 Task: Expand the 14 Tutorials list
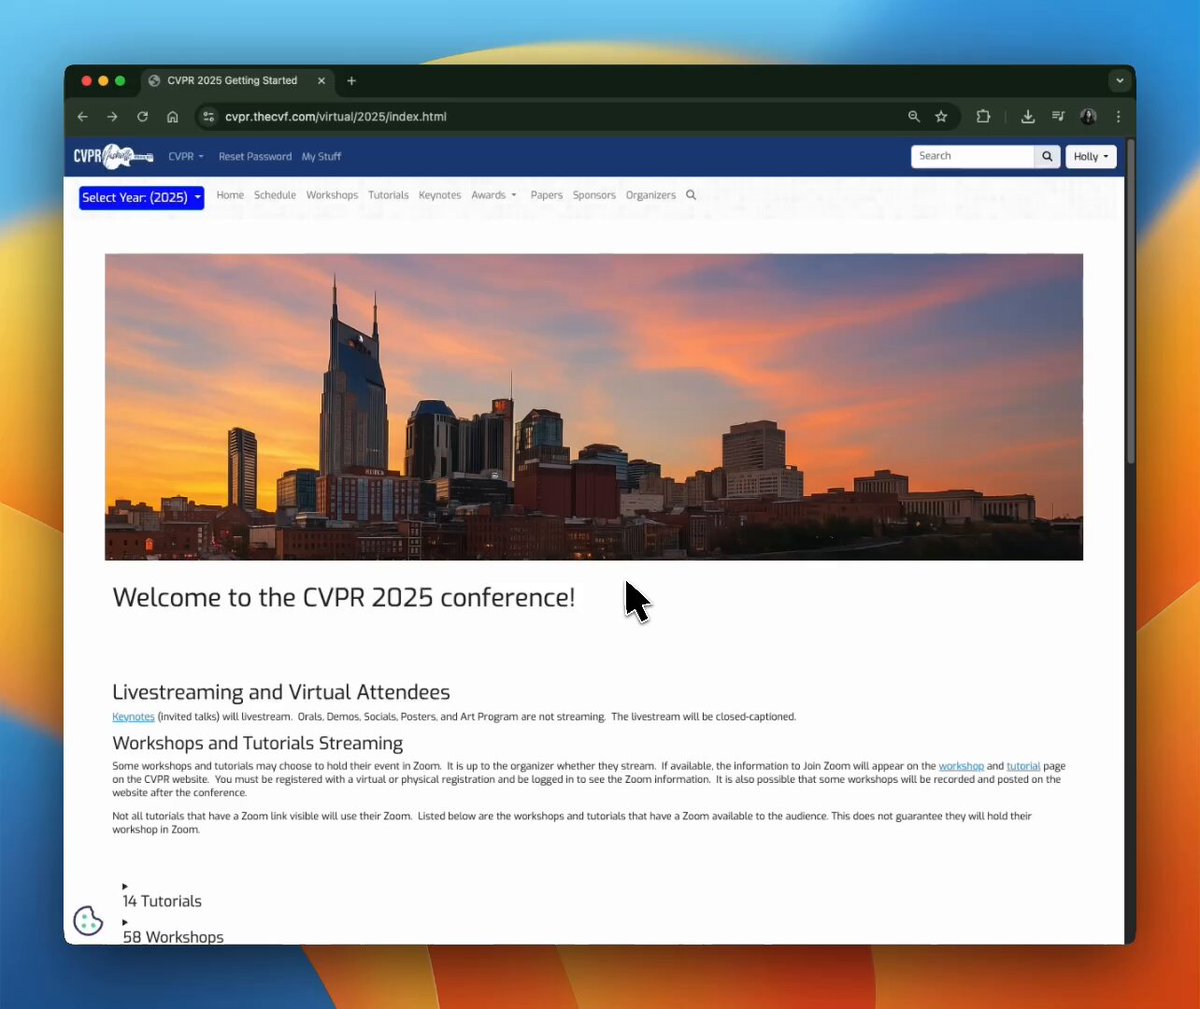coord(162,901)
